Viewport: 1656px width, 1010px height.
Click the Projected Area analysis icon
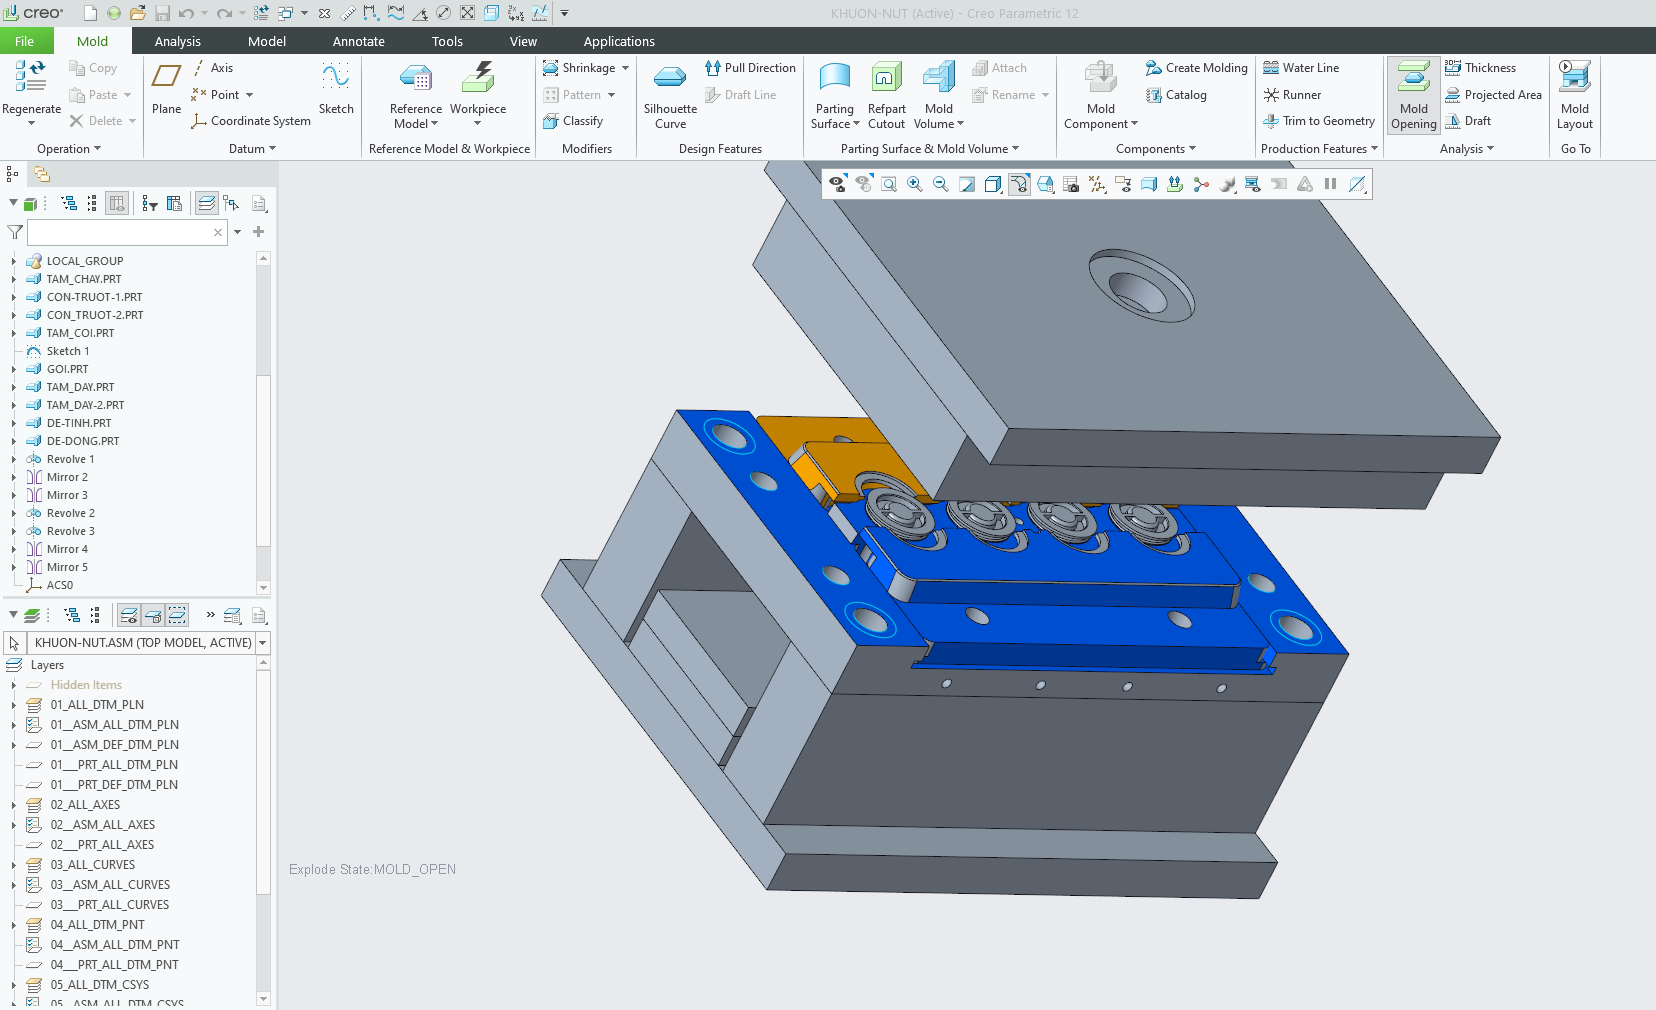(1453, 95)
